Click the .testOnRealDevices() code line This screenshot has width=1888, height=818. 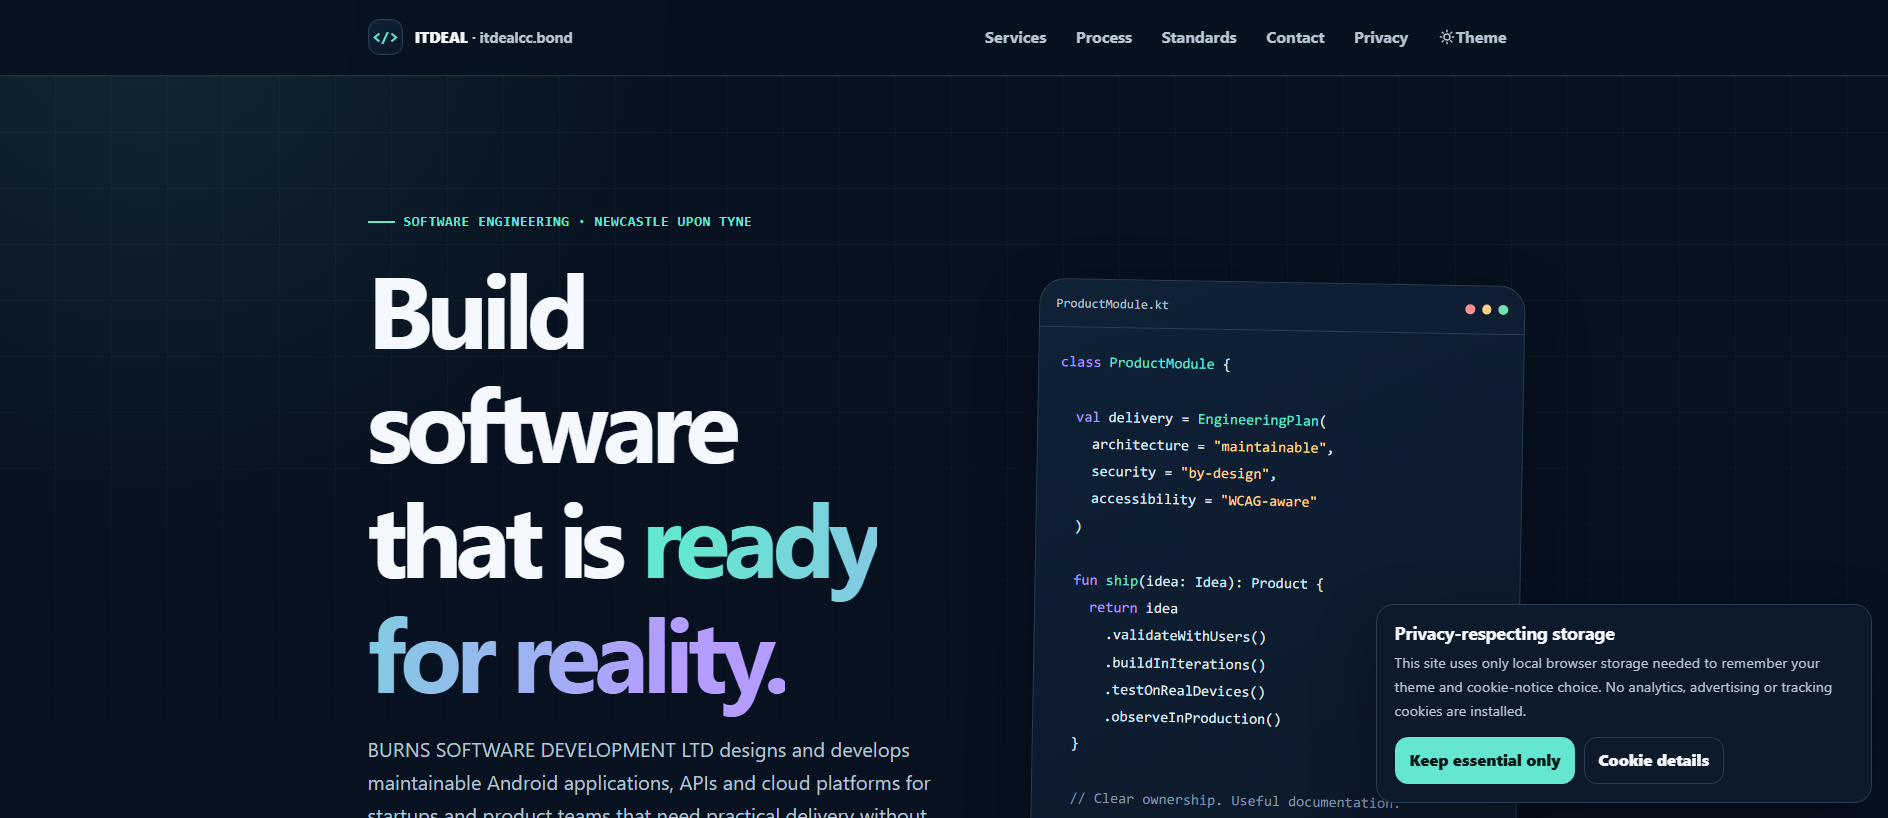(1184, 691)
